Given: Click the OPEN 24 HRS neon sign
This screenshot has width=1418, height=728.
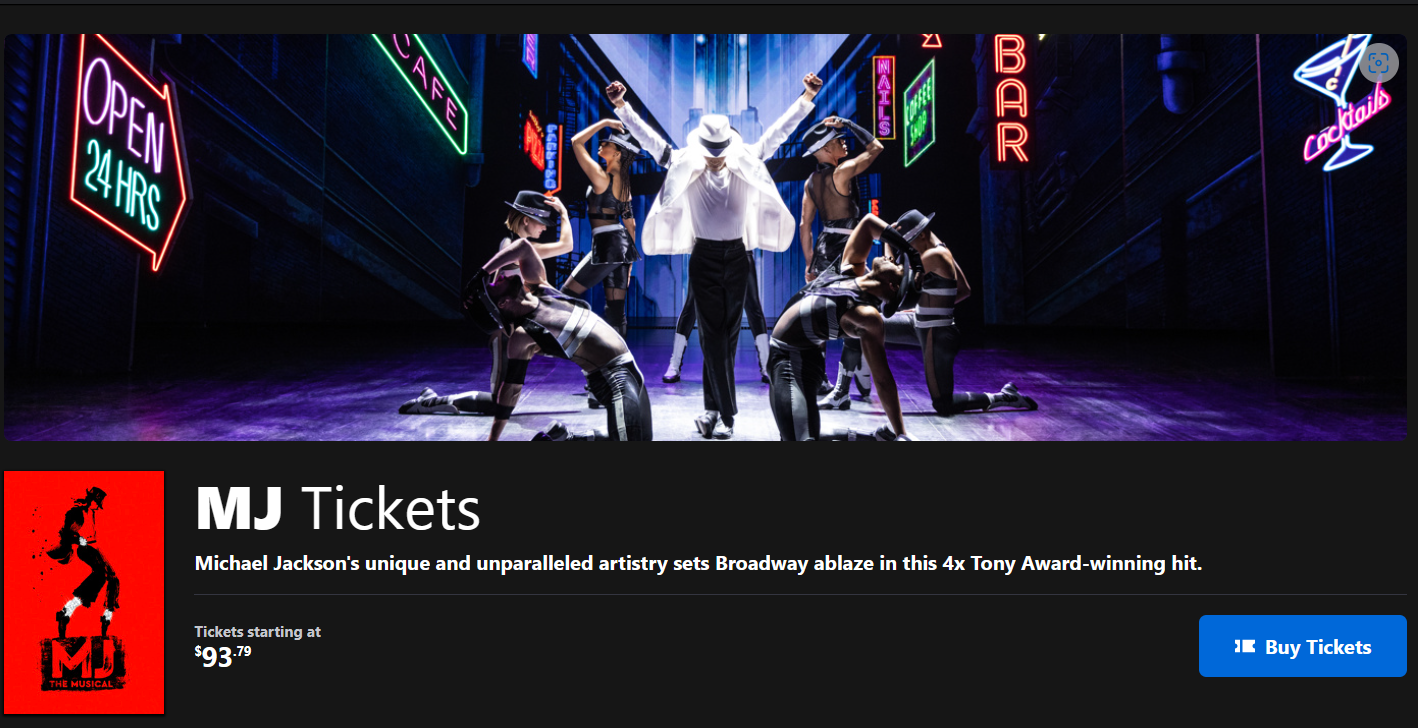Looking at the screenshot, I should (x=125, y=148).
